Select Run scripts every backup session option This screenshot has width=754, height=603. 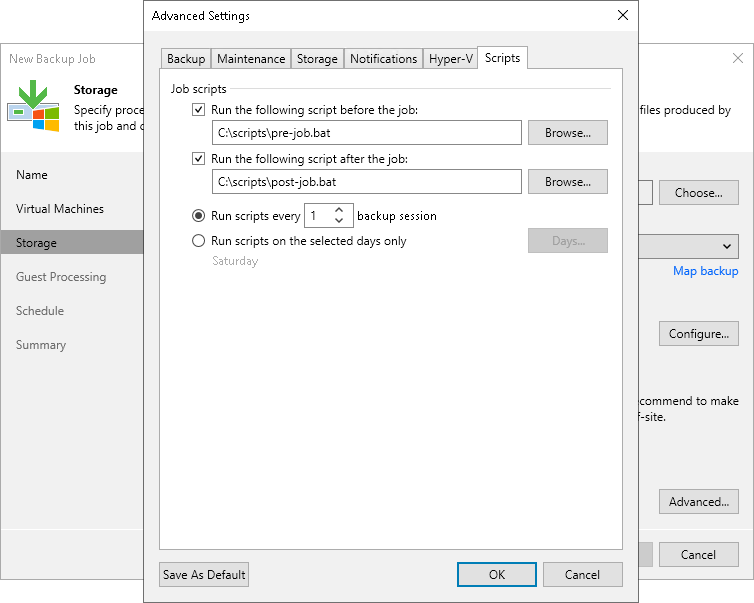tap(198, 216)
